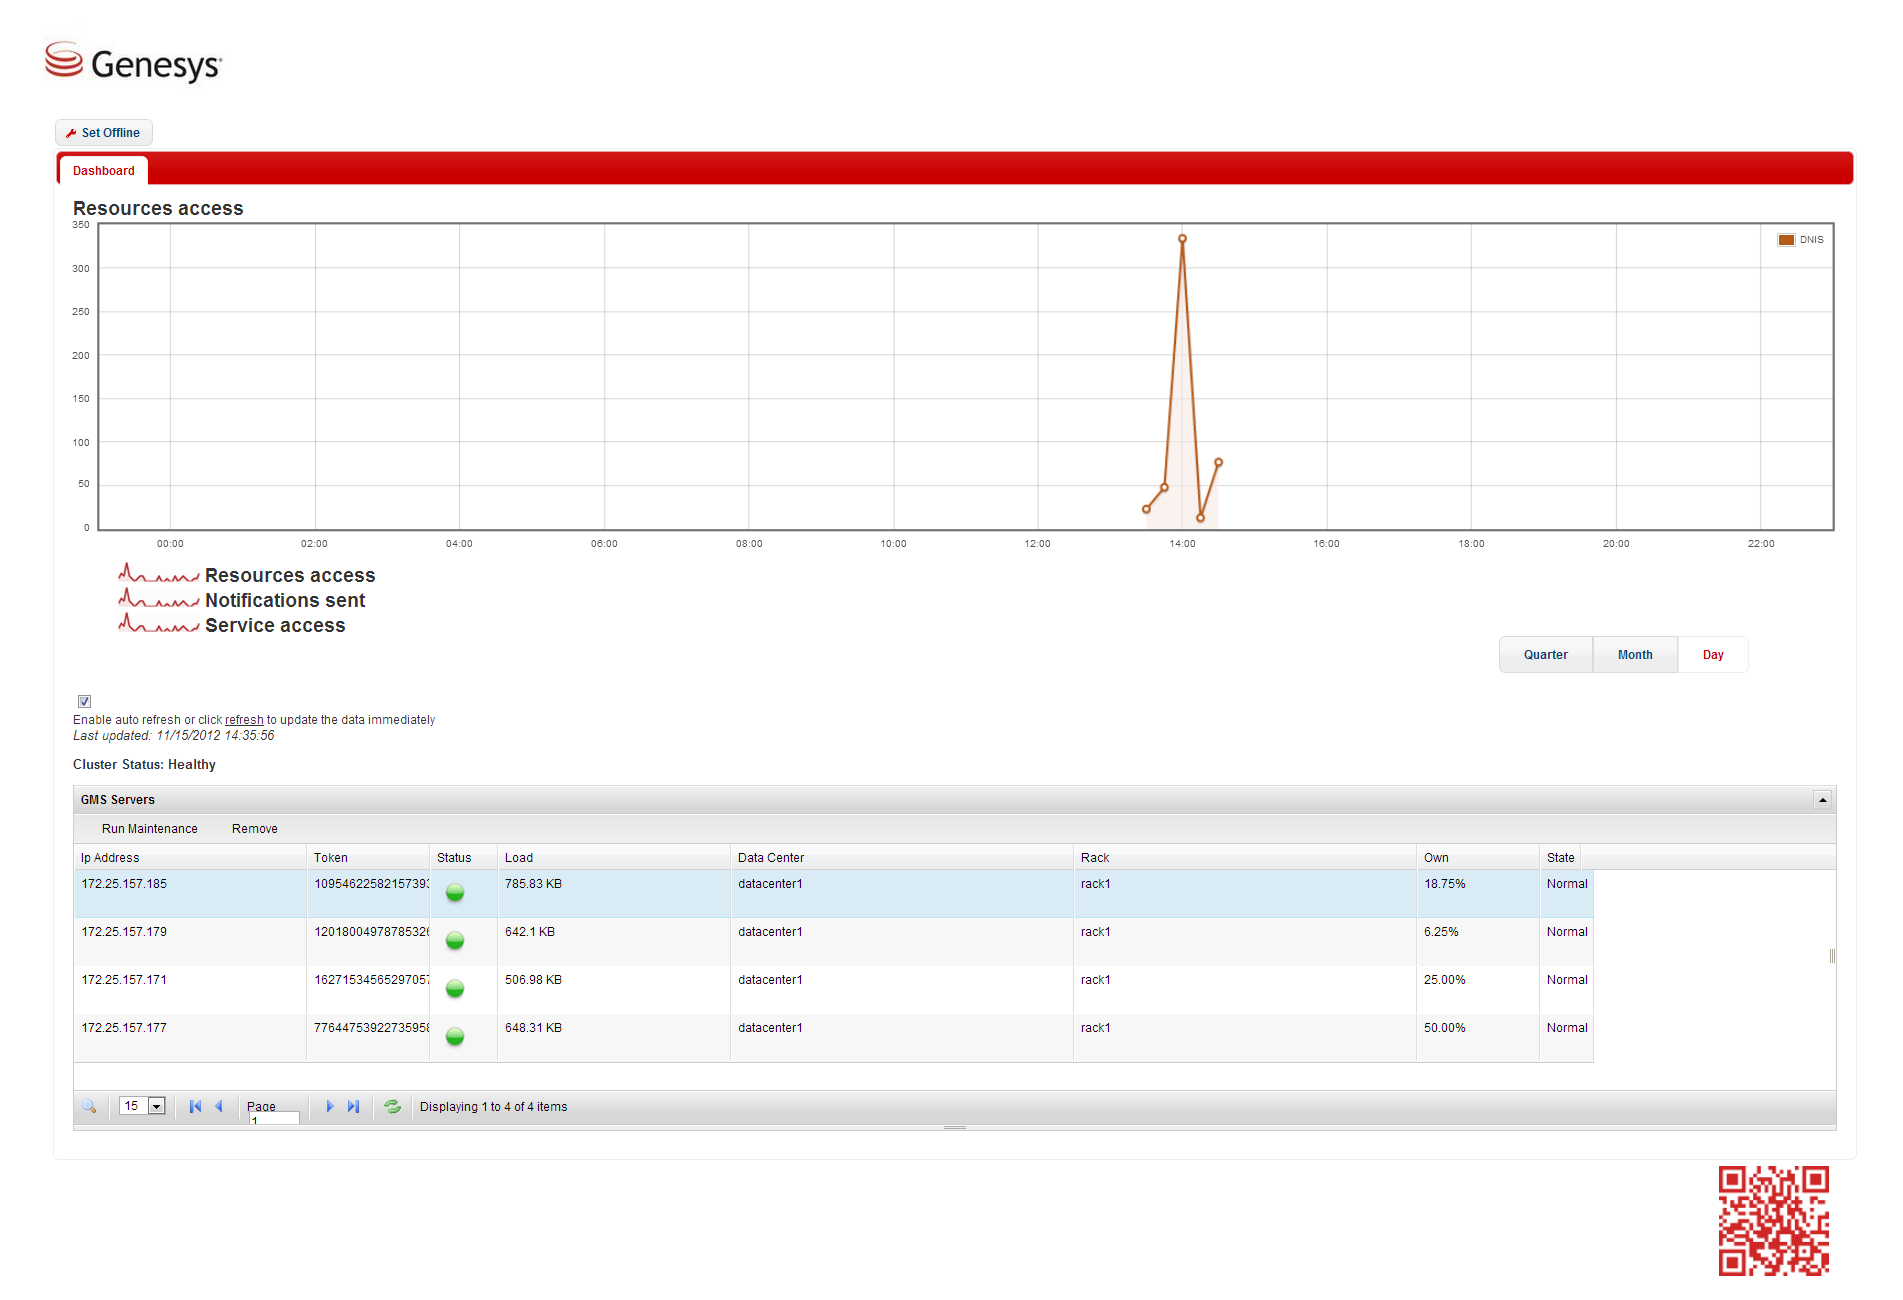Viewport: 1903px width, 1300px height.
Task: Go to the first page of servers
Action: [195, 1106]
